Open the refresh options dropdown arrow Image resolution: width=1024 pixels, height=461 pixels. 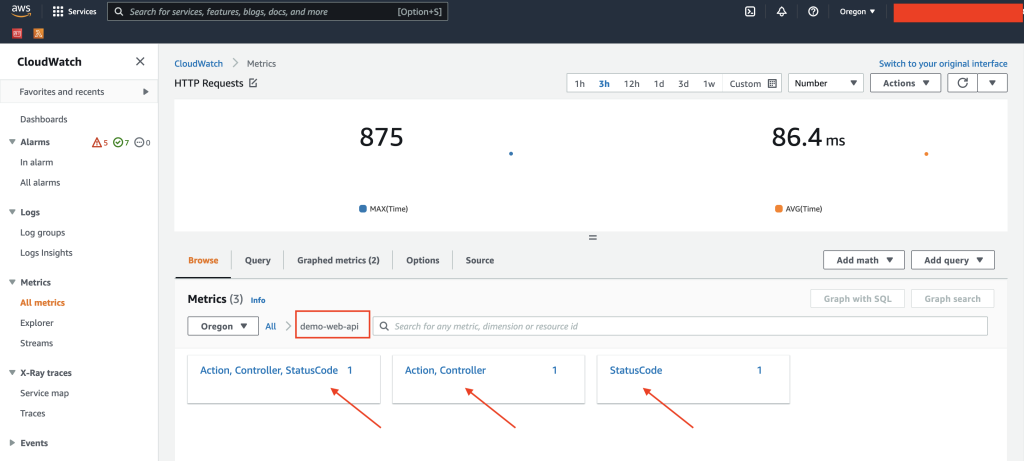[x=993, y=83]
